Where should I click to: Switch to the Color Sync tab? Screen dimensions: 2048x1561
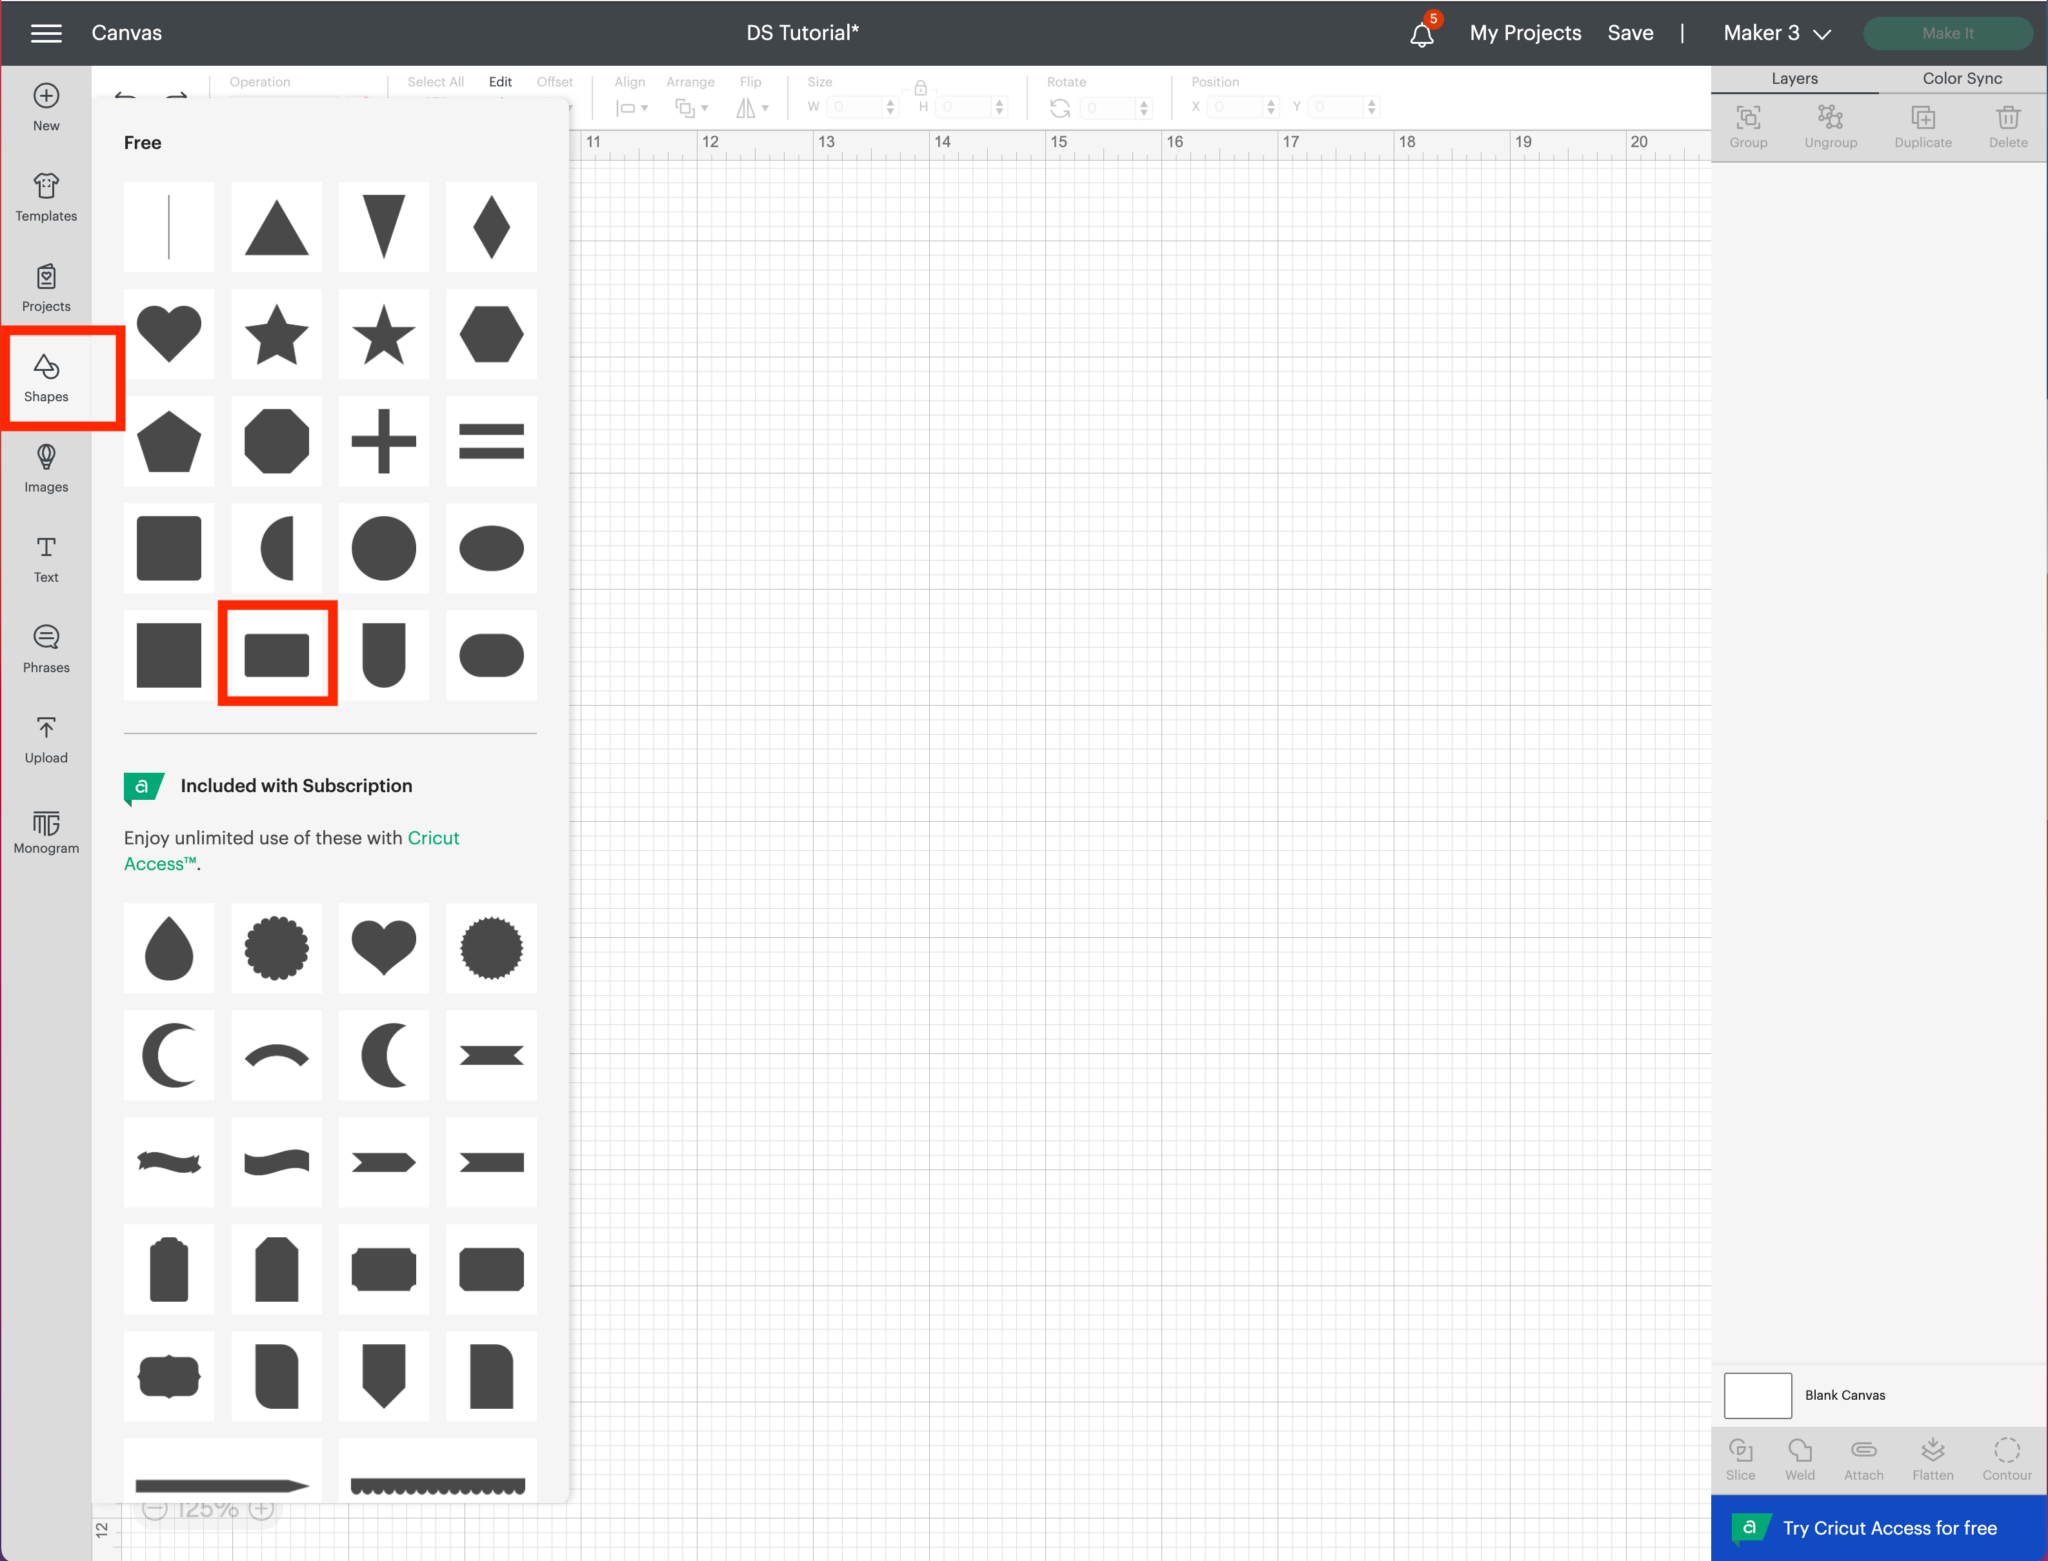(1961, 78)
